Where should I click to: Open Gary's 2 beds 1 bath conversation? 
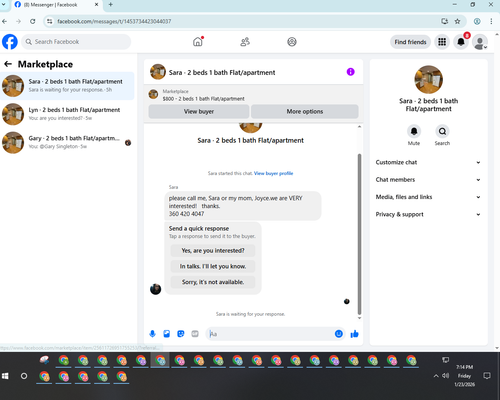(x=67, y=142)
